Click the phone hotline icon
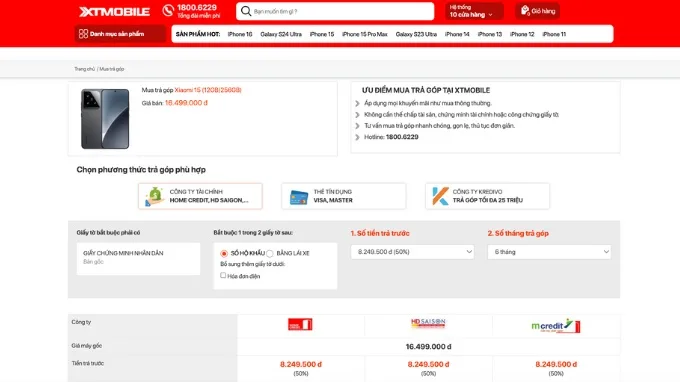This screenshot has width=680, height=382. coord(168,10)
